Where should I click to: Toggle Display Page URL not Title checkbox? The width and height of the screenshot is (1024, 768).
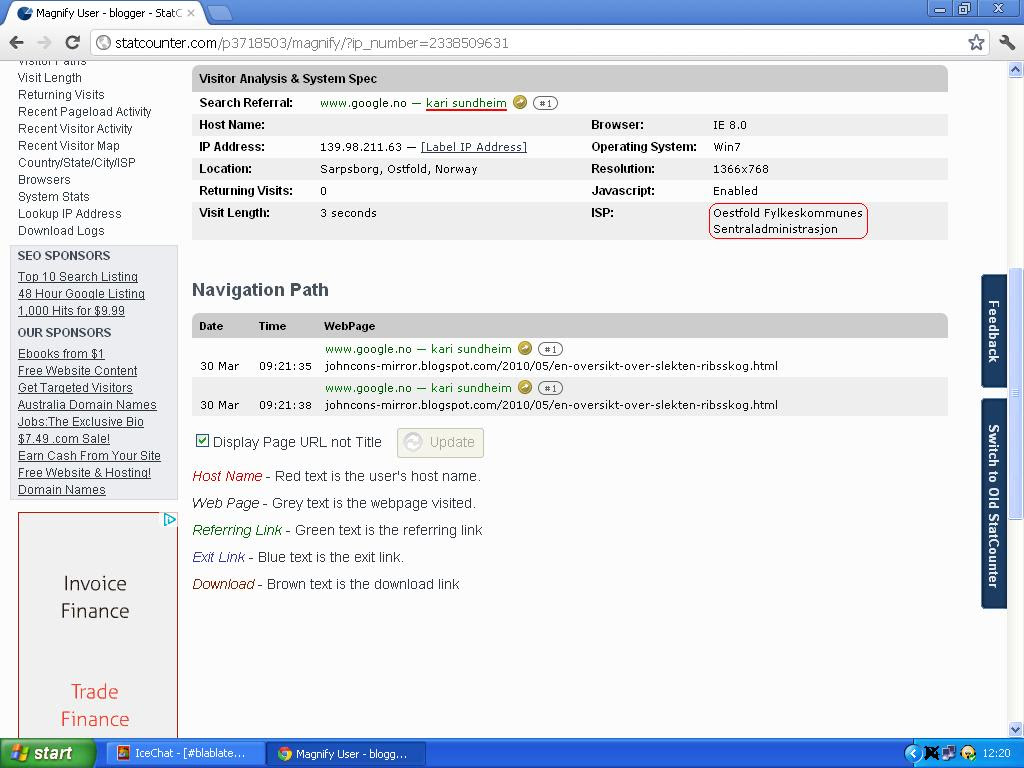pos(202,441)
